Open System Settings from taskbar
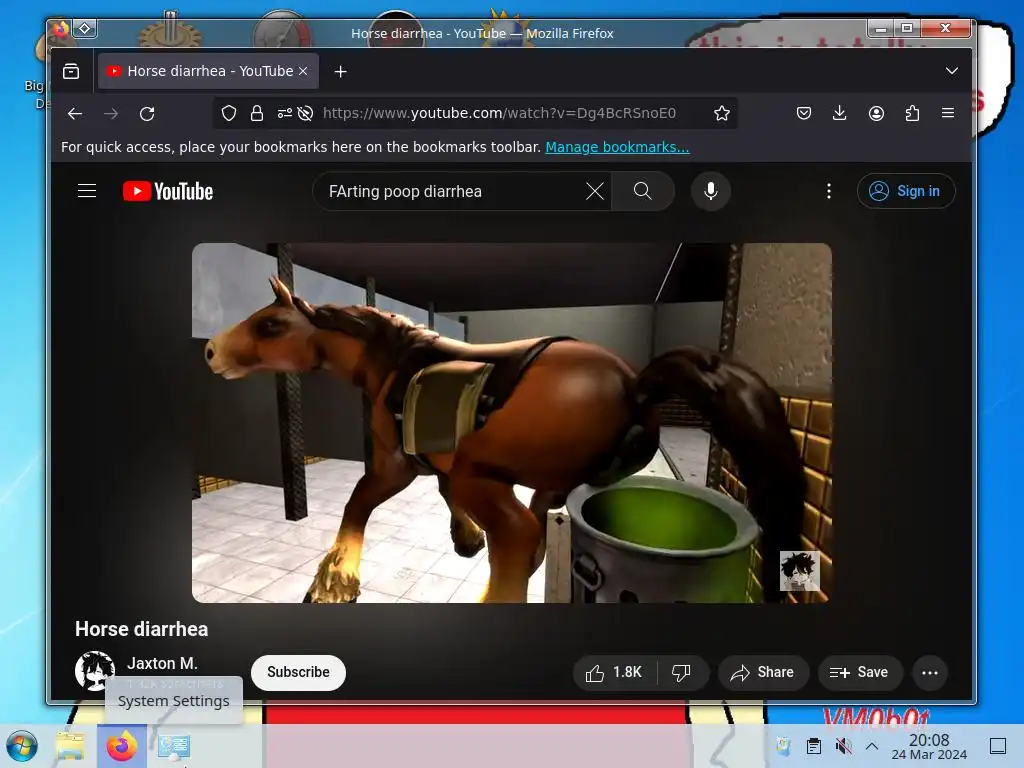1024x768 pixels. coord(174,746)
